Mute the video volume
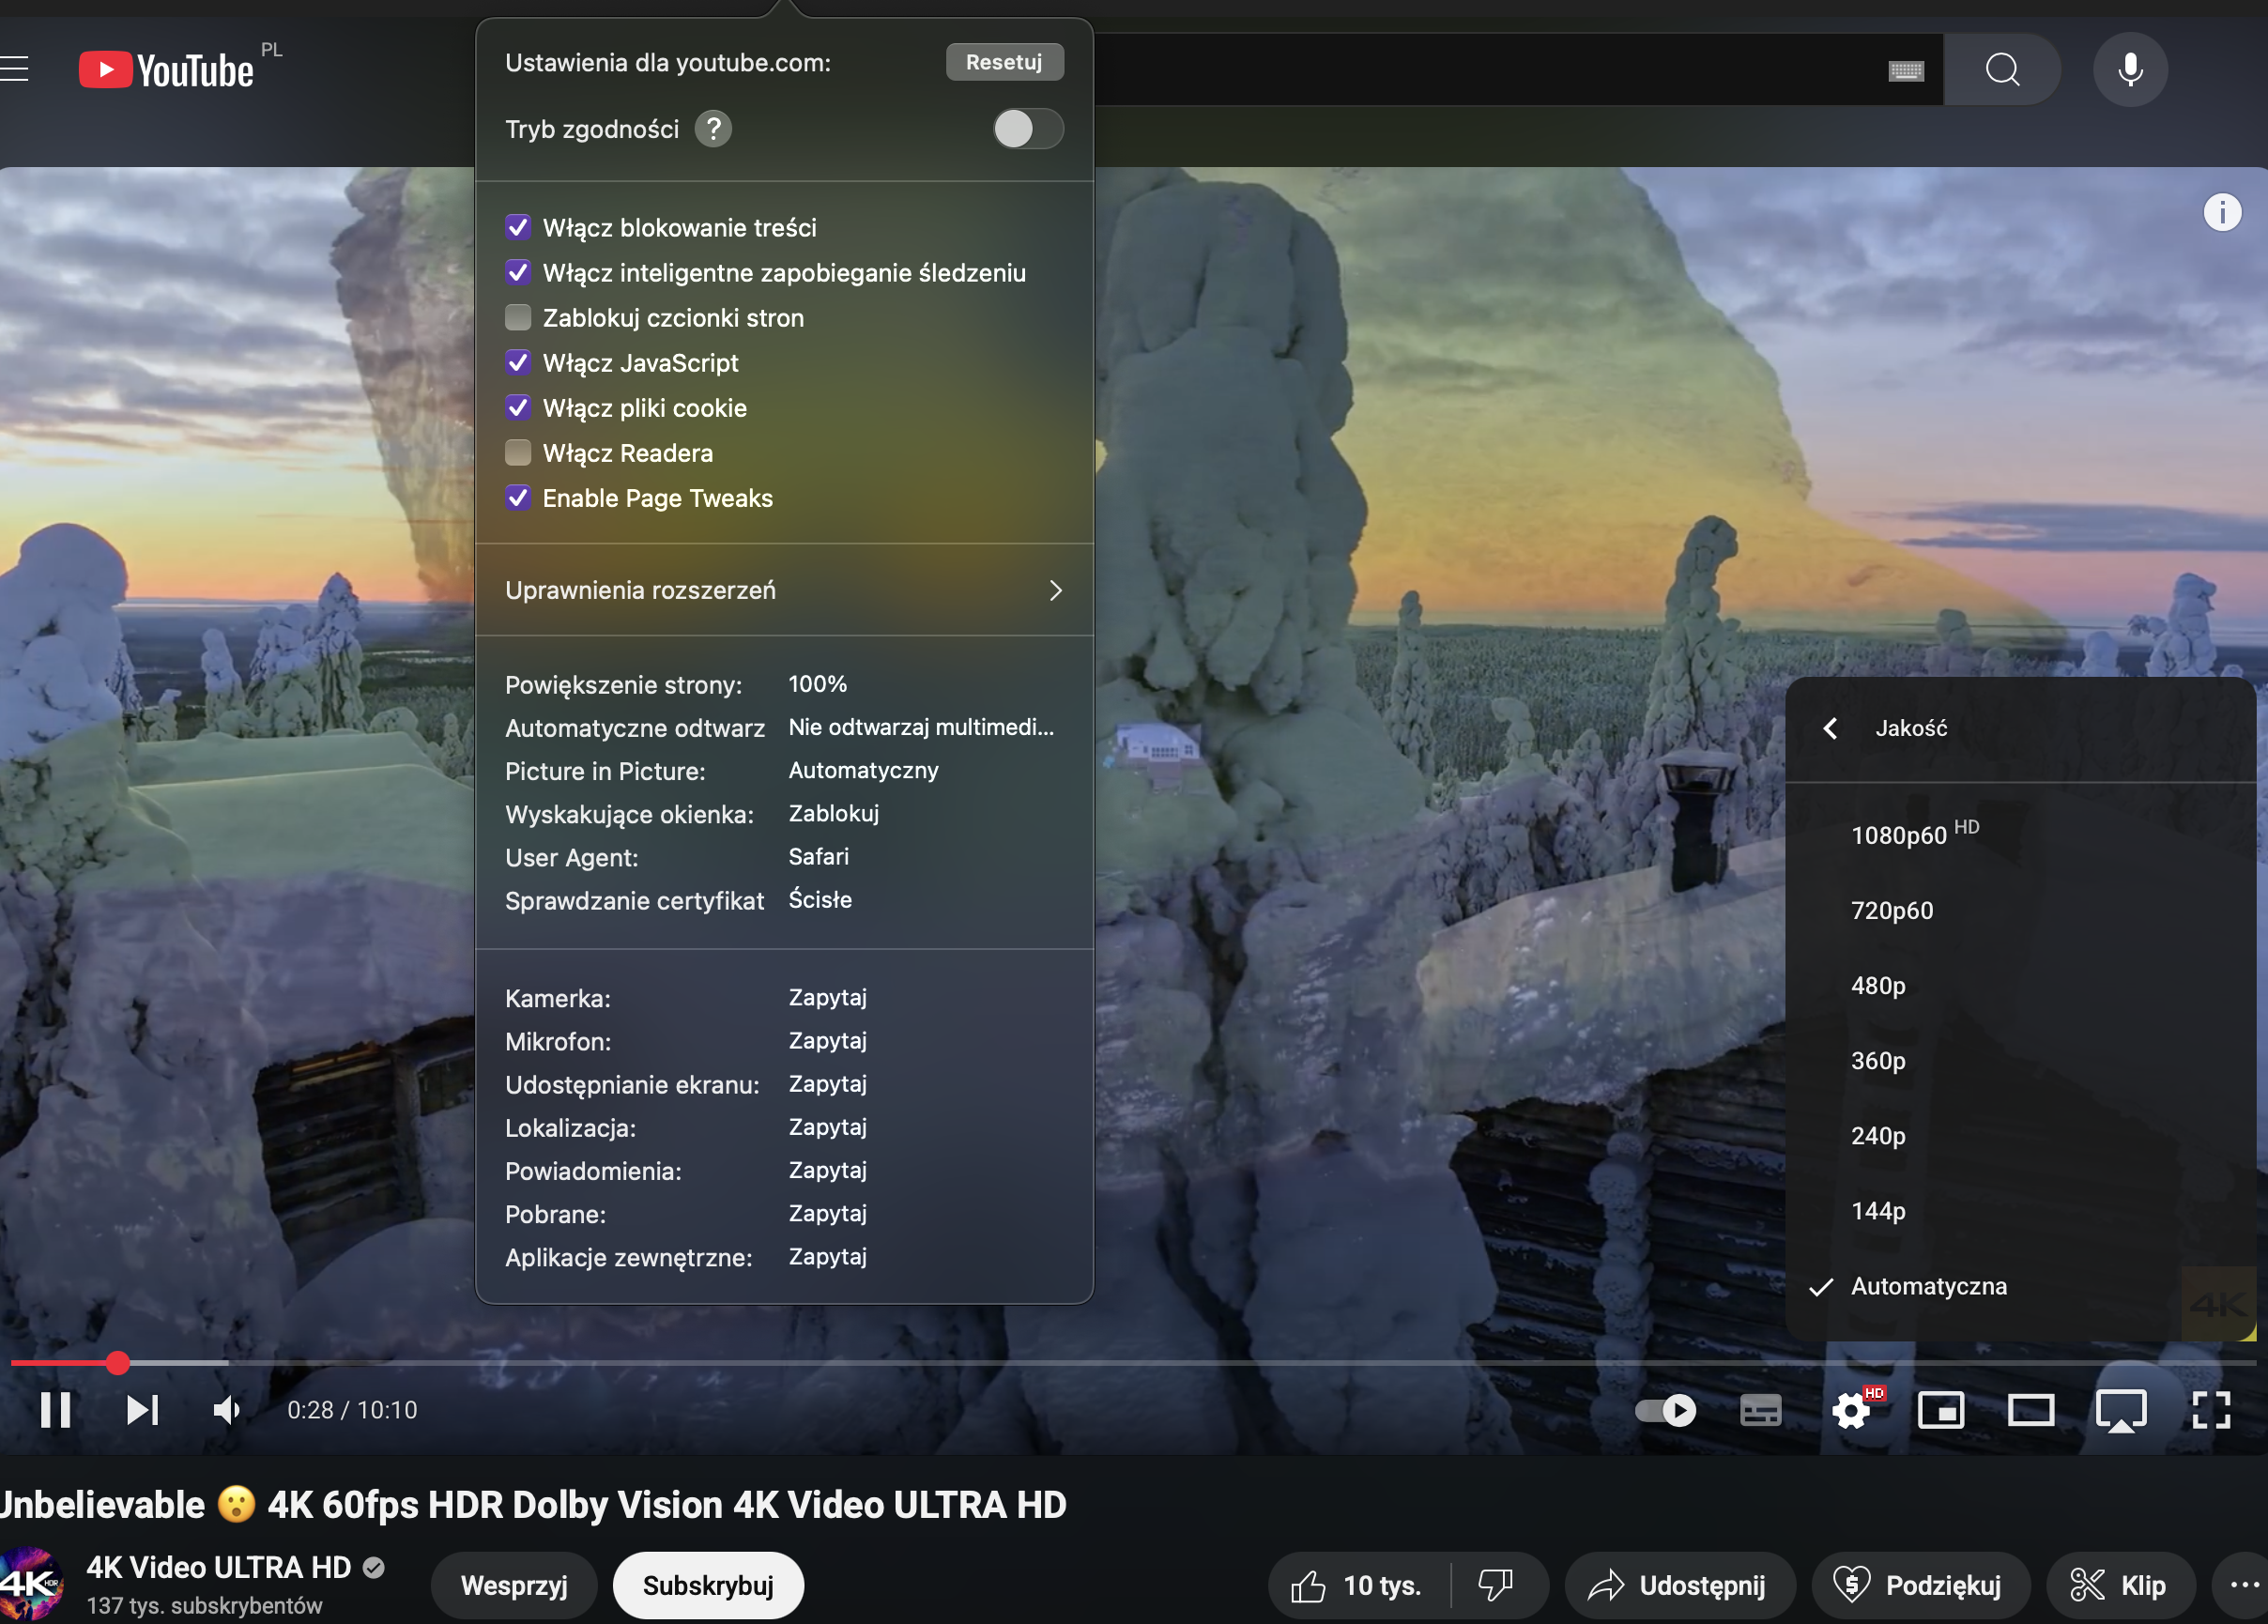Screen dimensions: 2268x1624 click(x=228, y=1410)
